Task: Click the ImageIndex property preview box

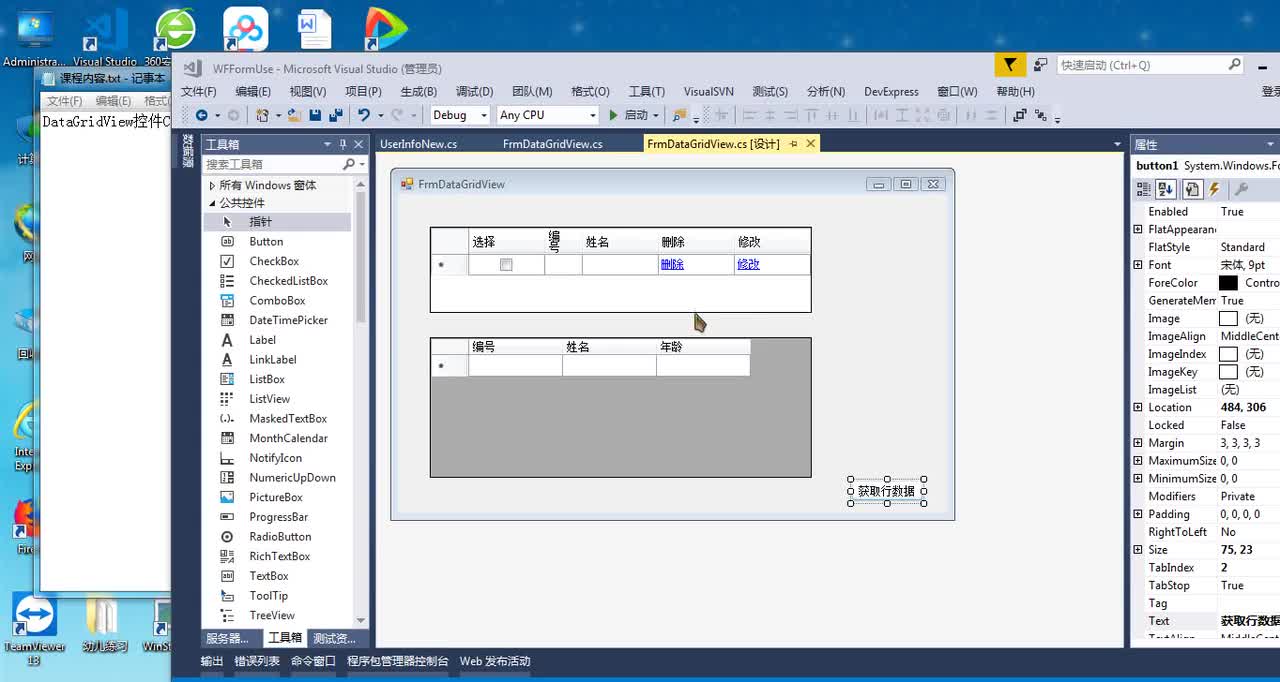Action: tap(1228, 354)
